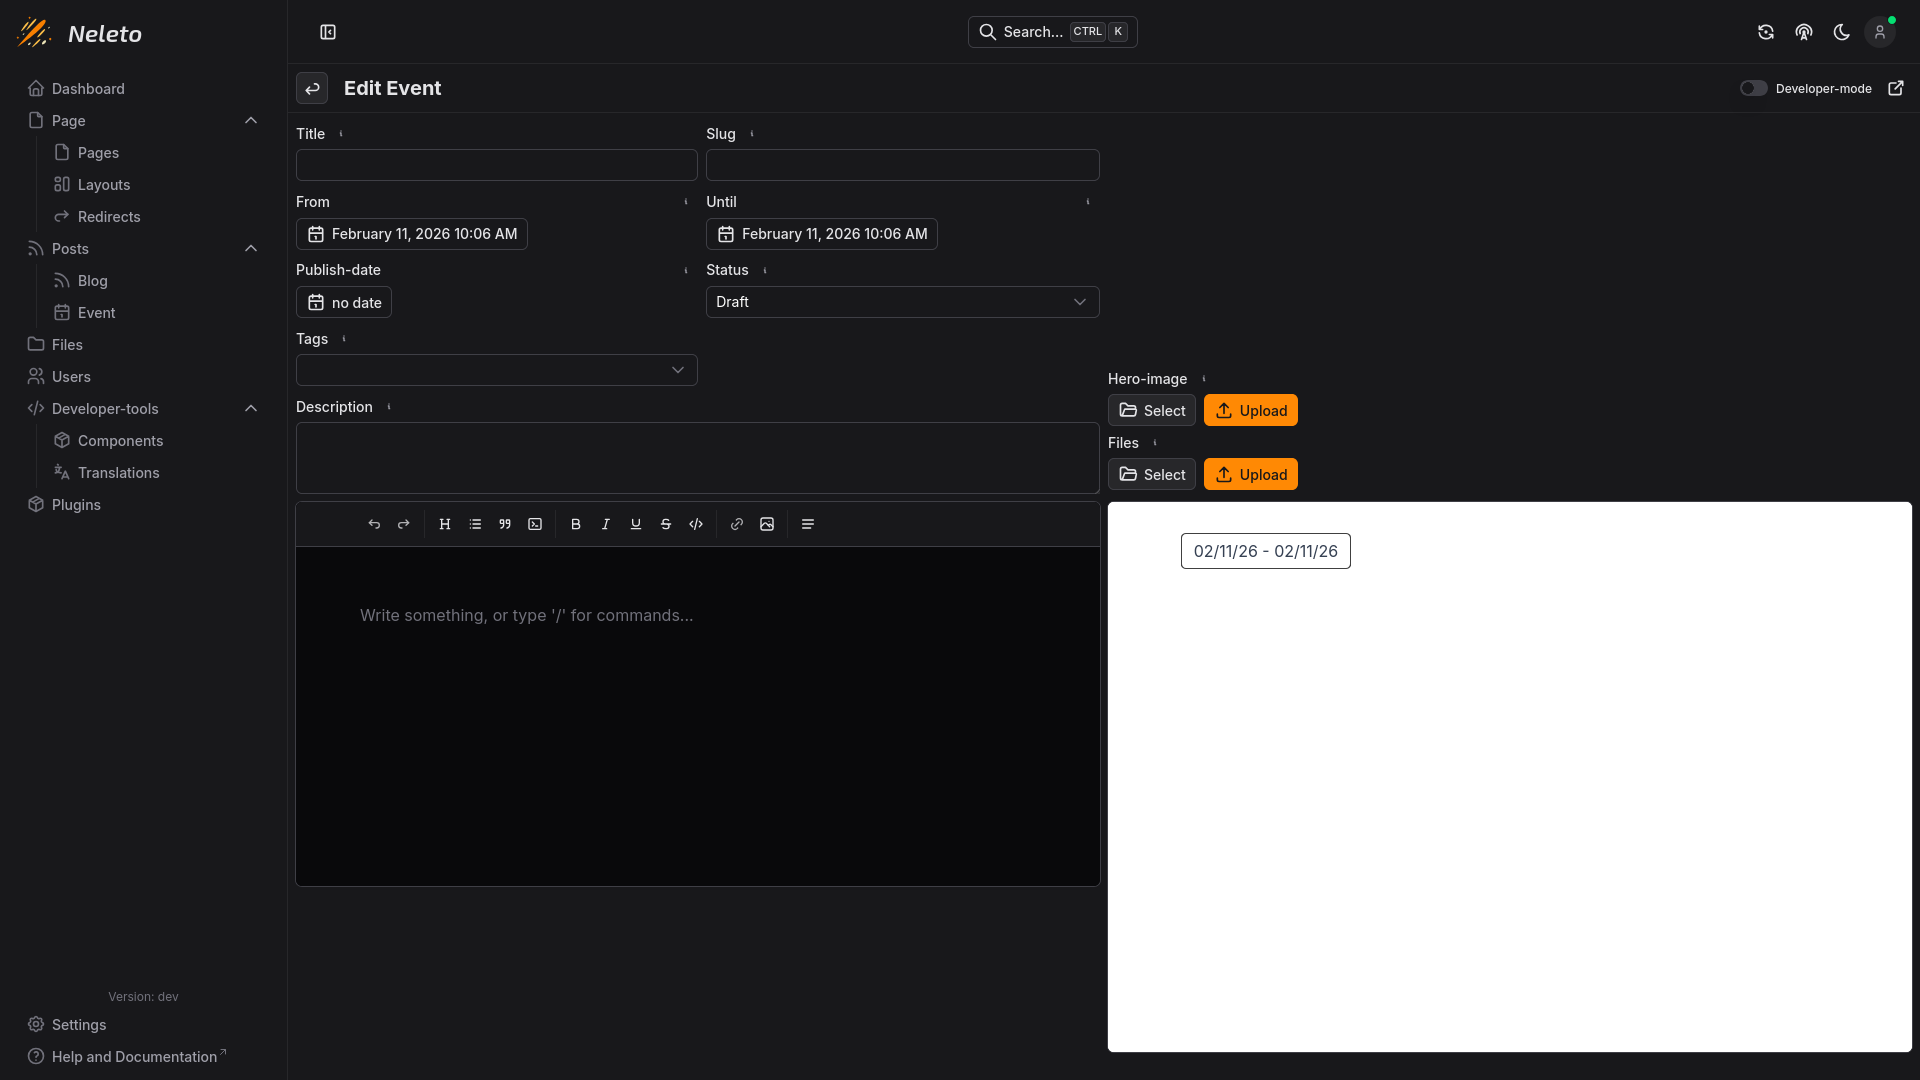Click Upload button for Hero-image

[1250, 410]
